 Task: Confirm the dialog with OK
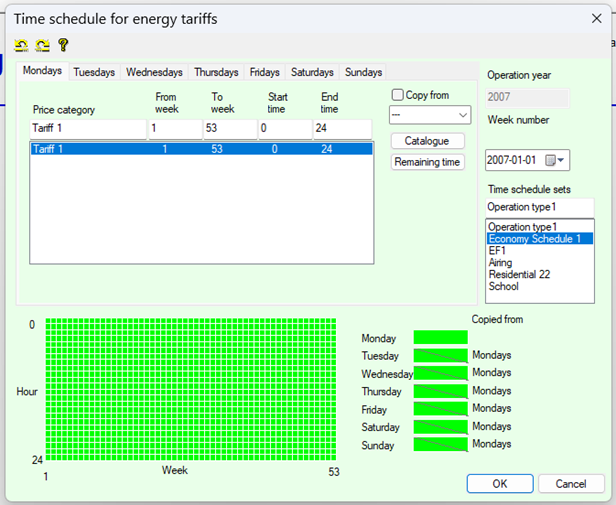click(499, 483)
